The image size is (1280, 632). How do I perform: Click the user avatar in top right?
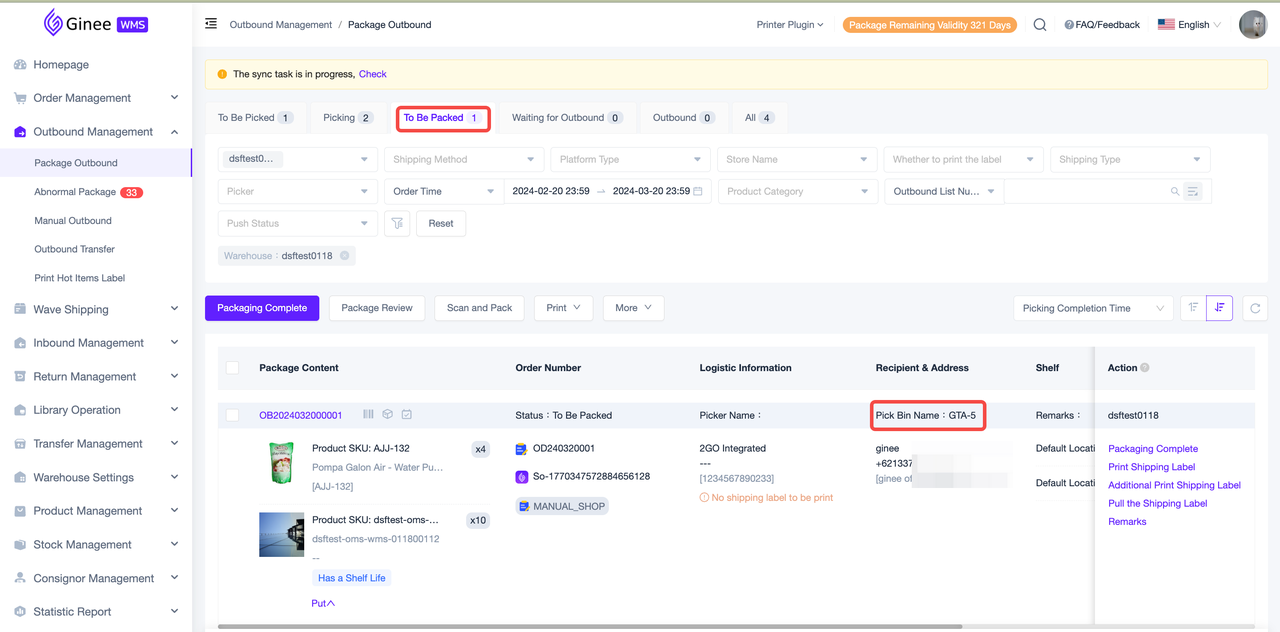(x=1252, y=25)
